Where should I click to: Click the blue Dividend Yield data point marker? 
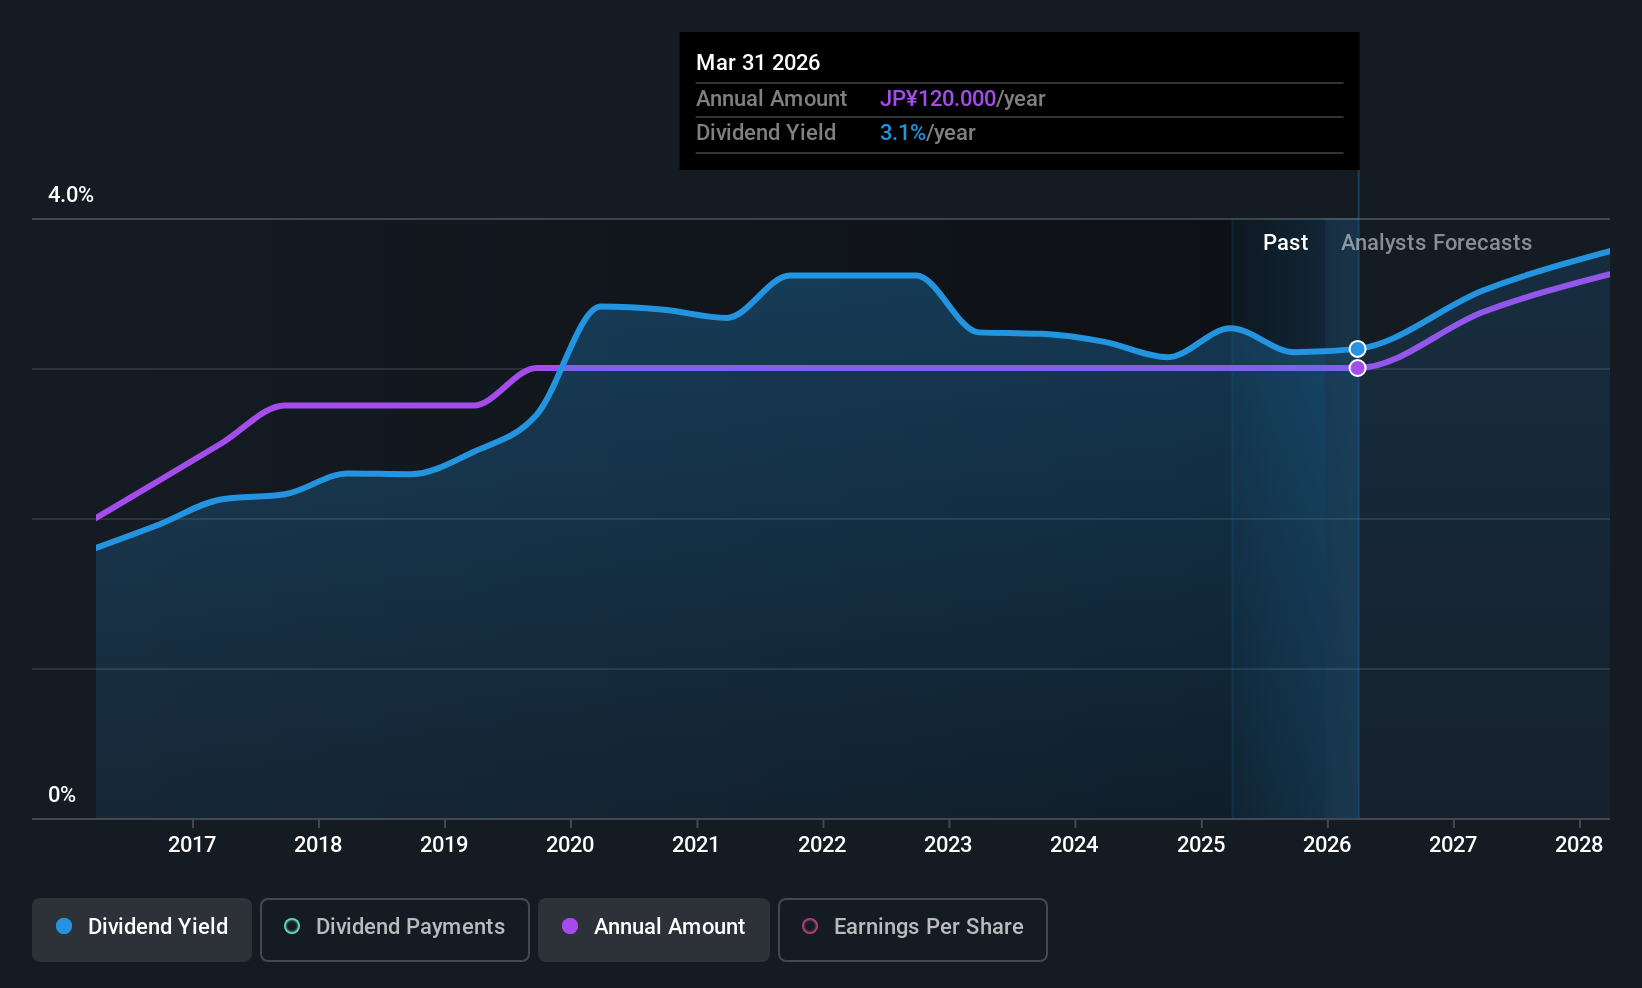pyautogui.click(x=1357, y=349)
